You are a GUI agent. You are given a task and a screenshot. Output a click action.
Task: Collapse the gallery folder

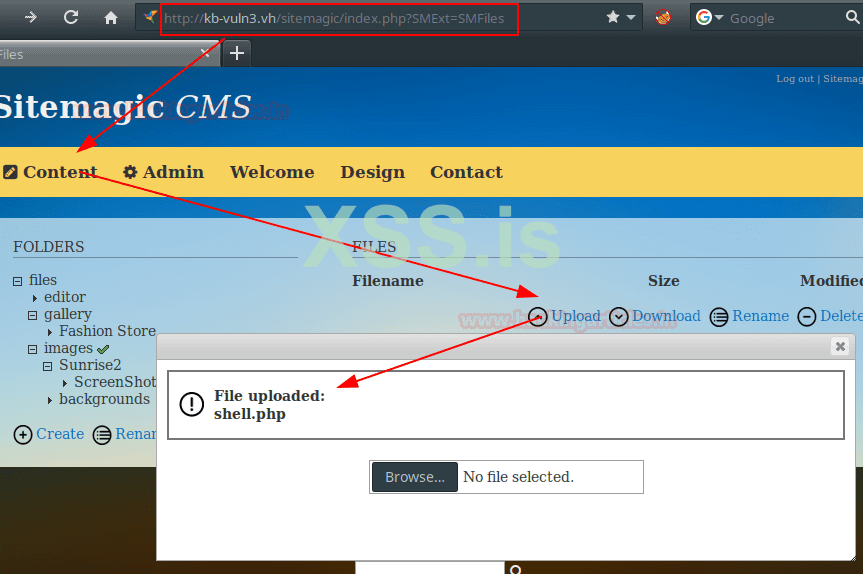(x=32, y=315)
